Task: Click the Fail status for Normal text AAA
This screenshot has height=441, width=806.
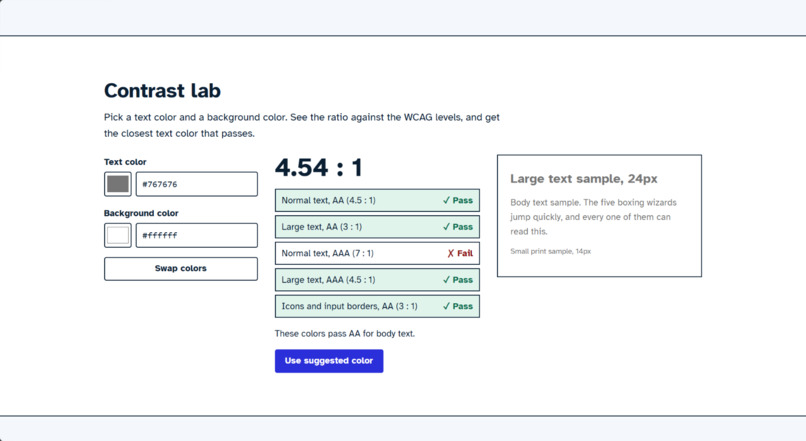Action: (x=460, y=253)
